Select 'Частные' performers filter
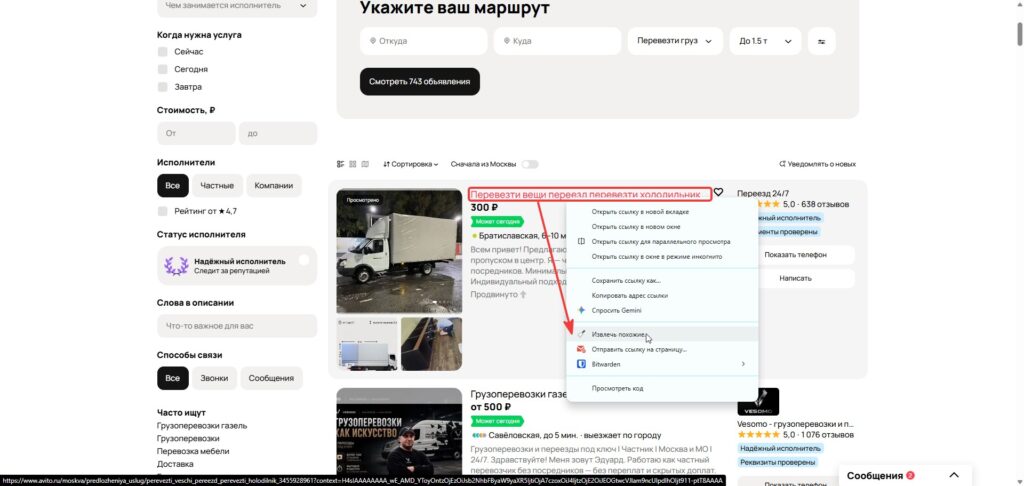The width and height of the screenshot is (1024, 486). pos(217,186)
